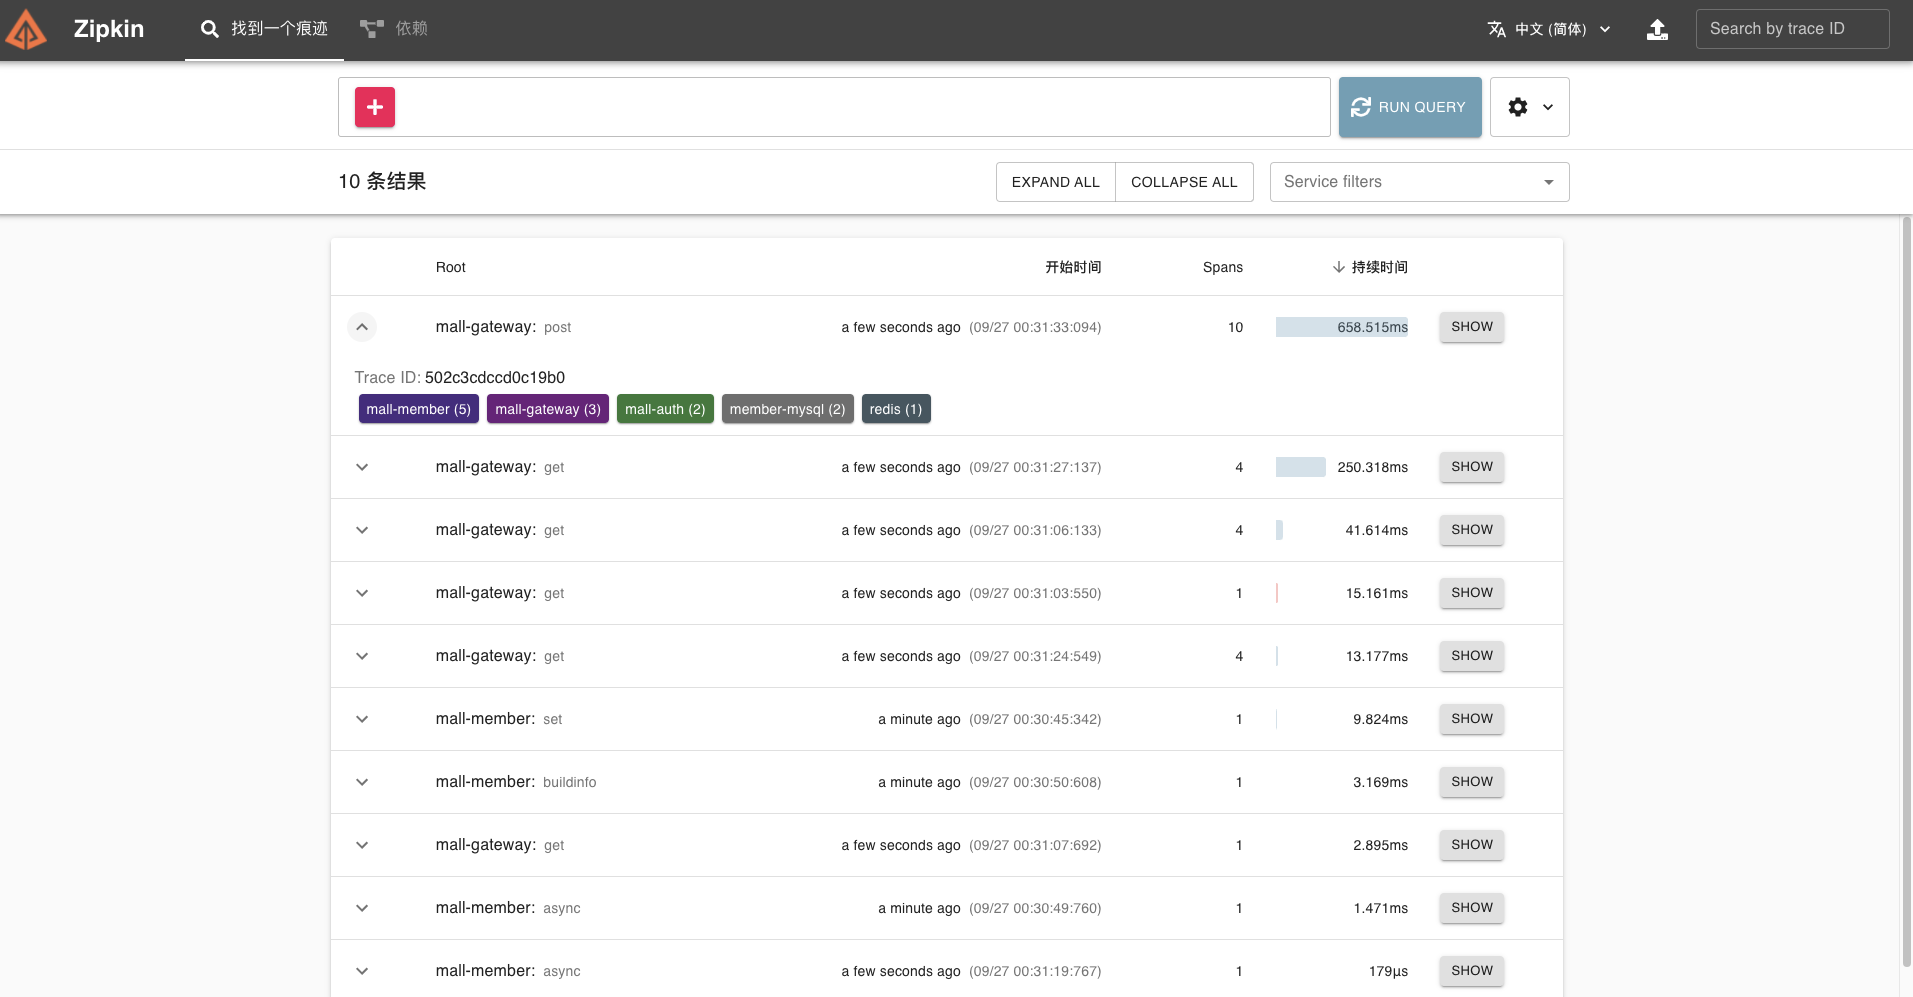Expand the 13.177ms mall-gateway get row
This screenshot has width=1913, height=997.
point(362,656)
